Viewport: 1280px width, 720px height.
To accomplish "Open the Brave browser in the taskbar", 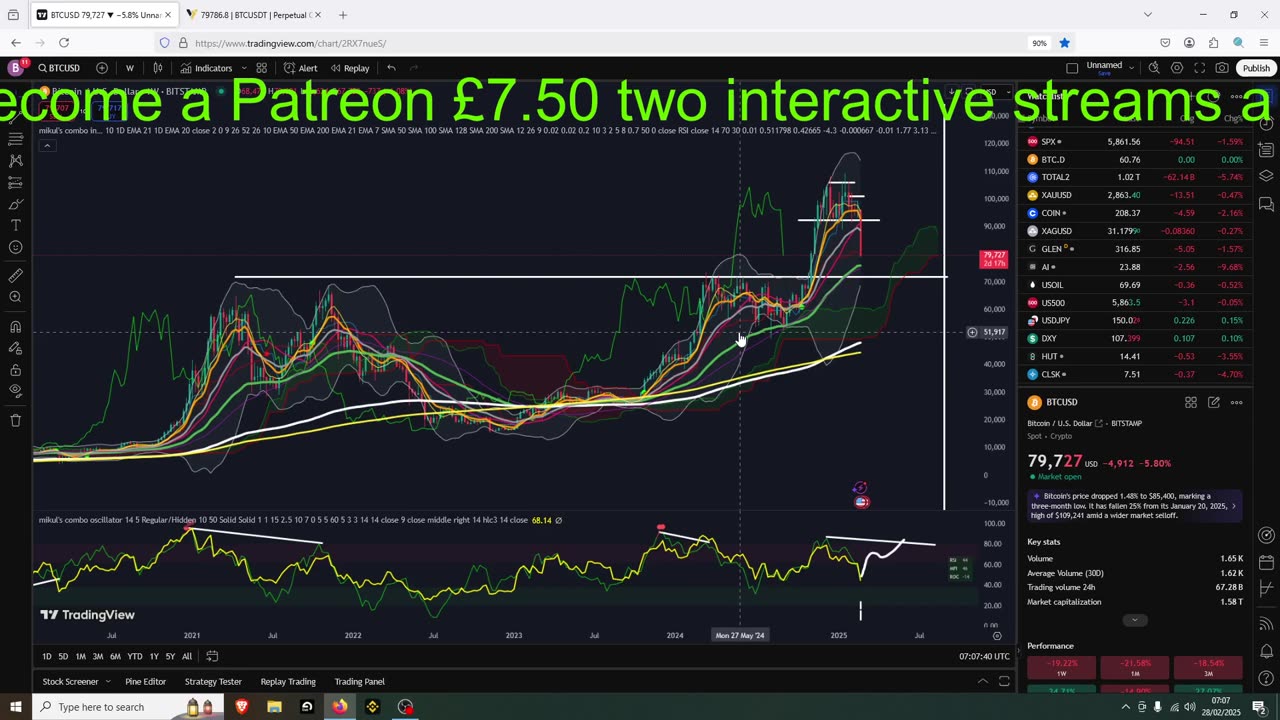I will click(x=241, y=707).
